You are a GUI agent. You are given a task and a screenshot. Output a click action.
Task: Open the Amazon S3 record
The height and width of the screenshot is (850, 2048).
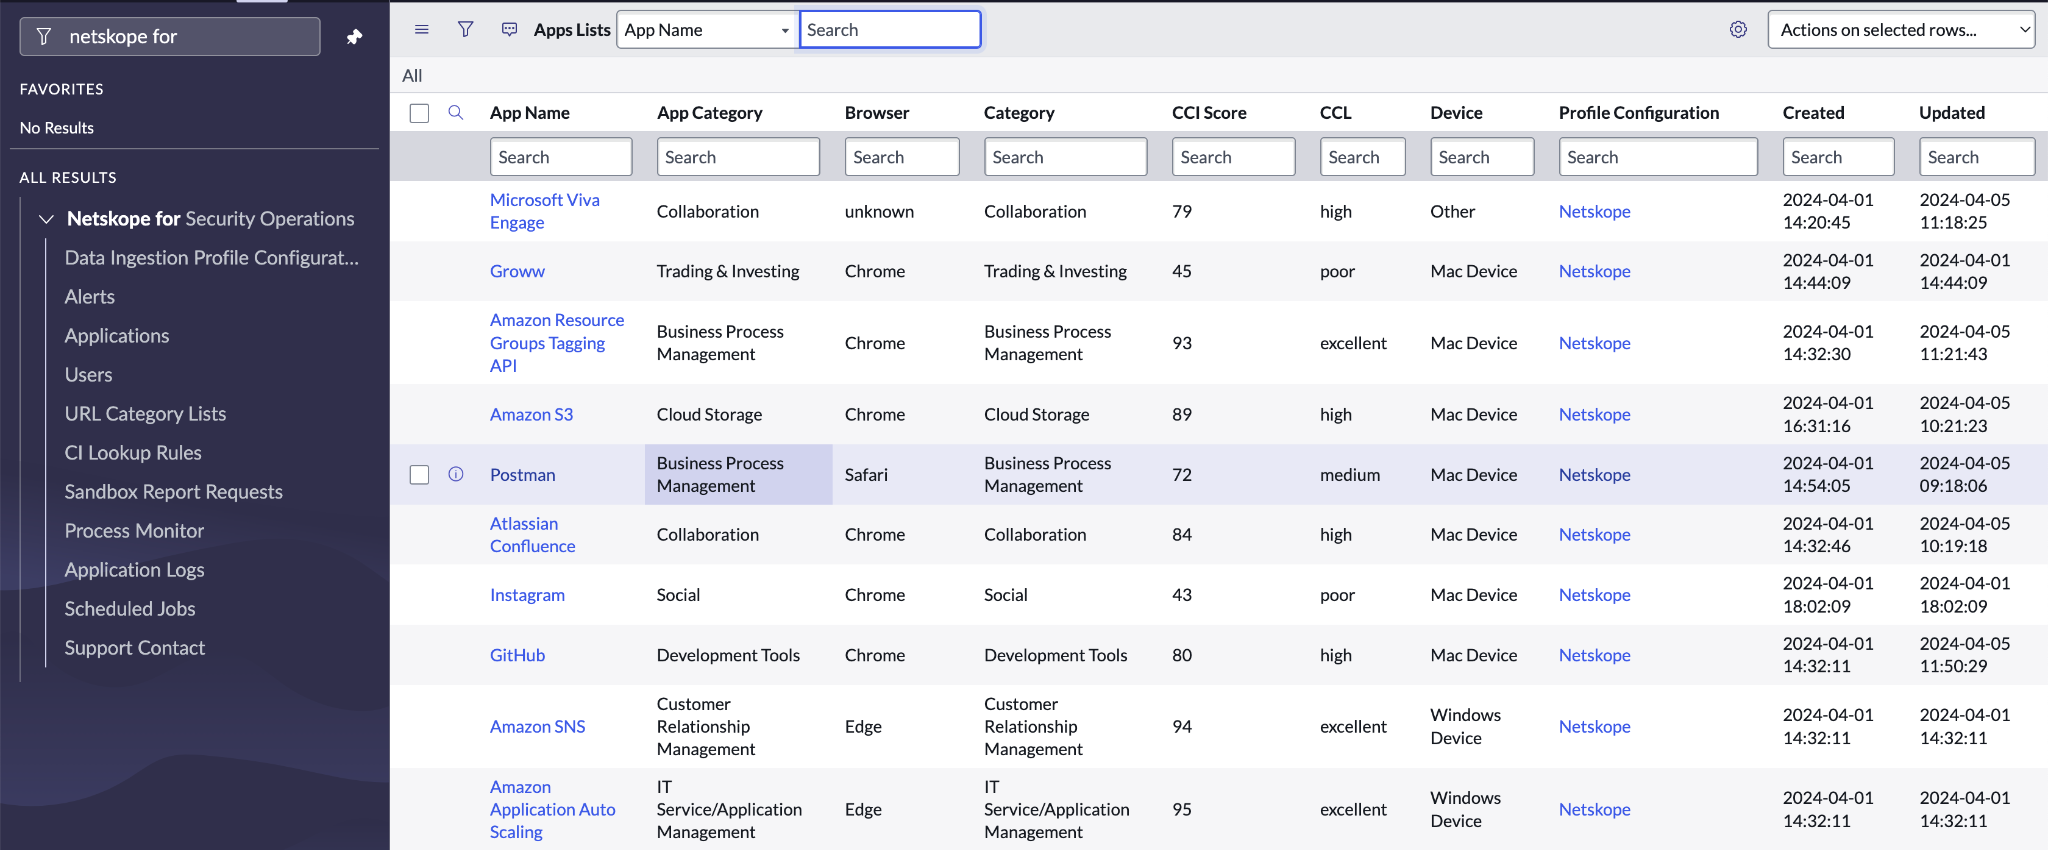click(532, 414)
